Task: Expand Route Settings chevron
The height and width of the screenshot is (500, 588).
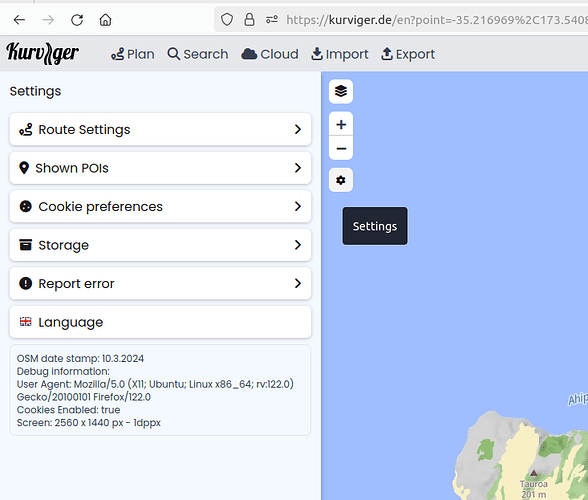Action: 298,129
